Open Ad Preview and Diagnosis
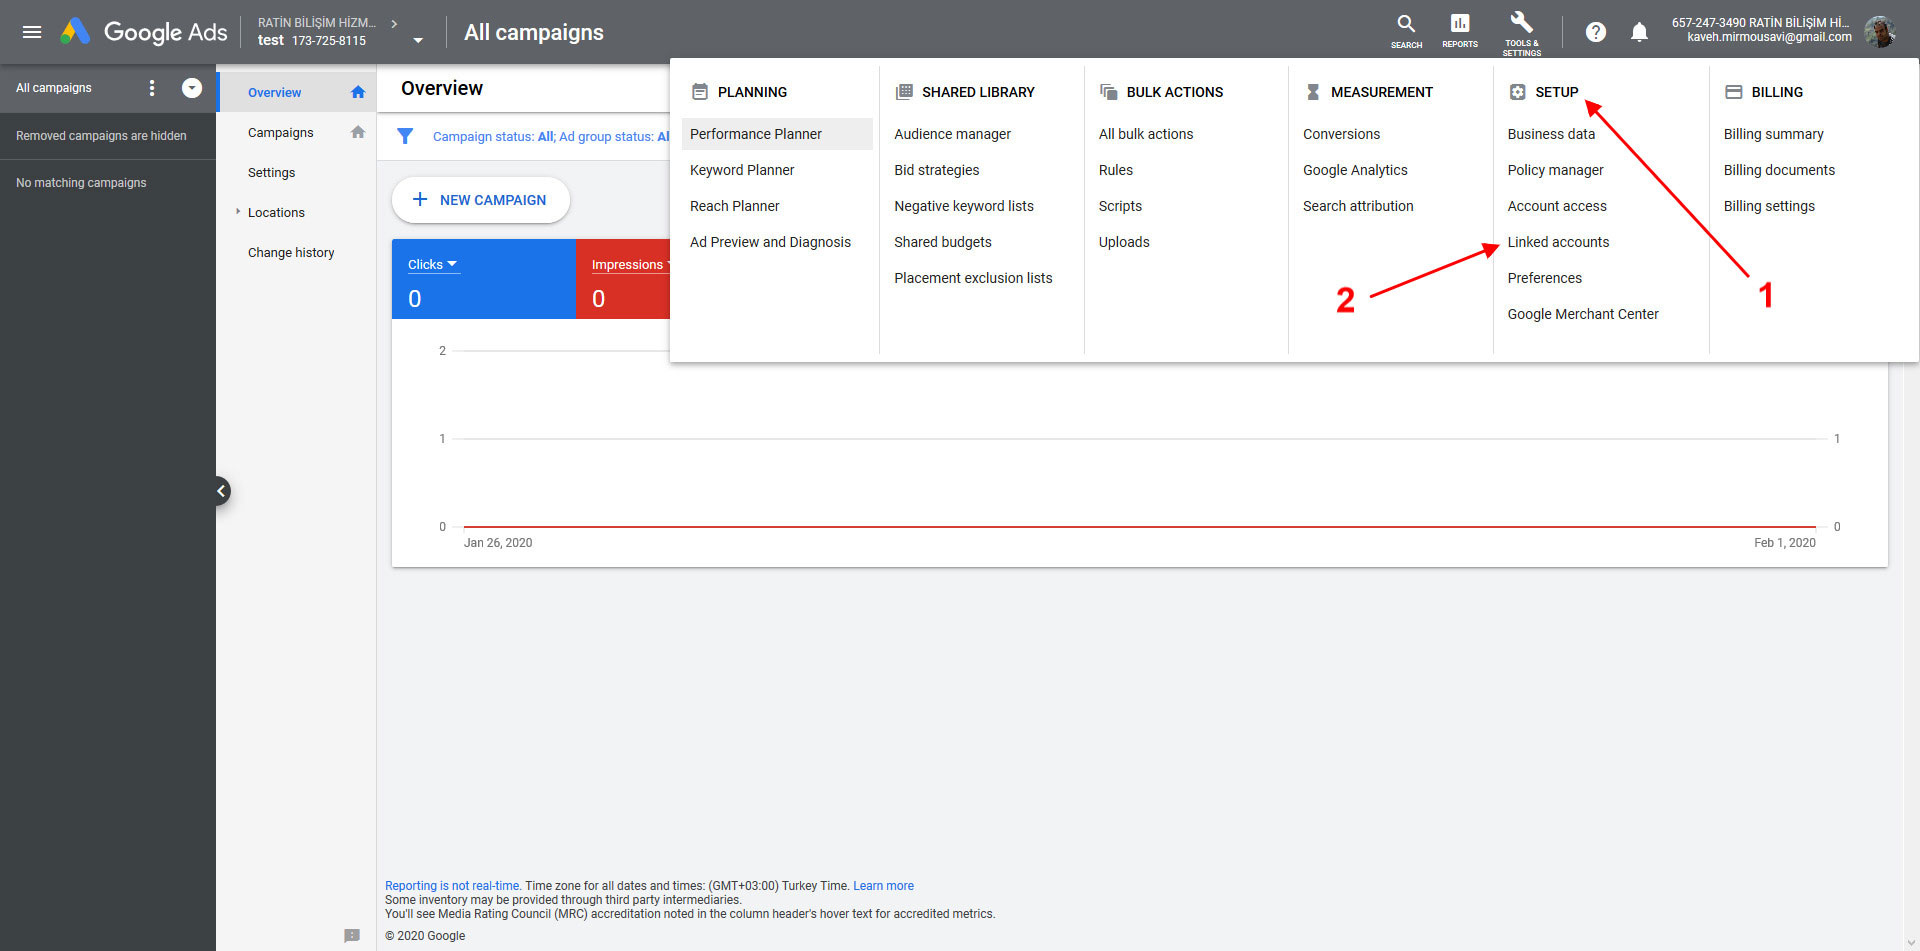 point(770,242)
